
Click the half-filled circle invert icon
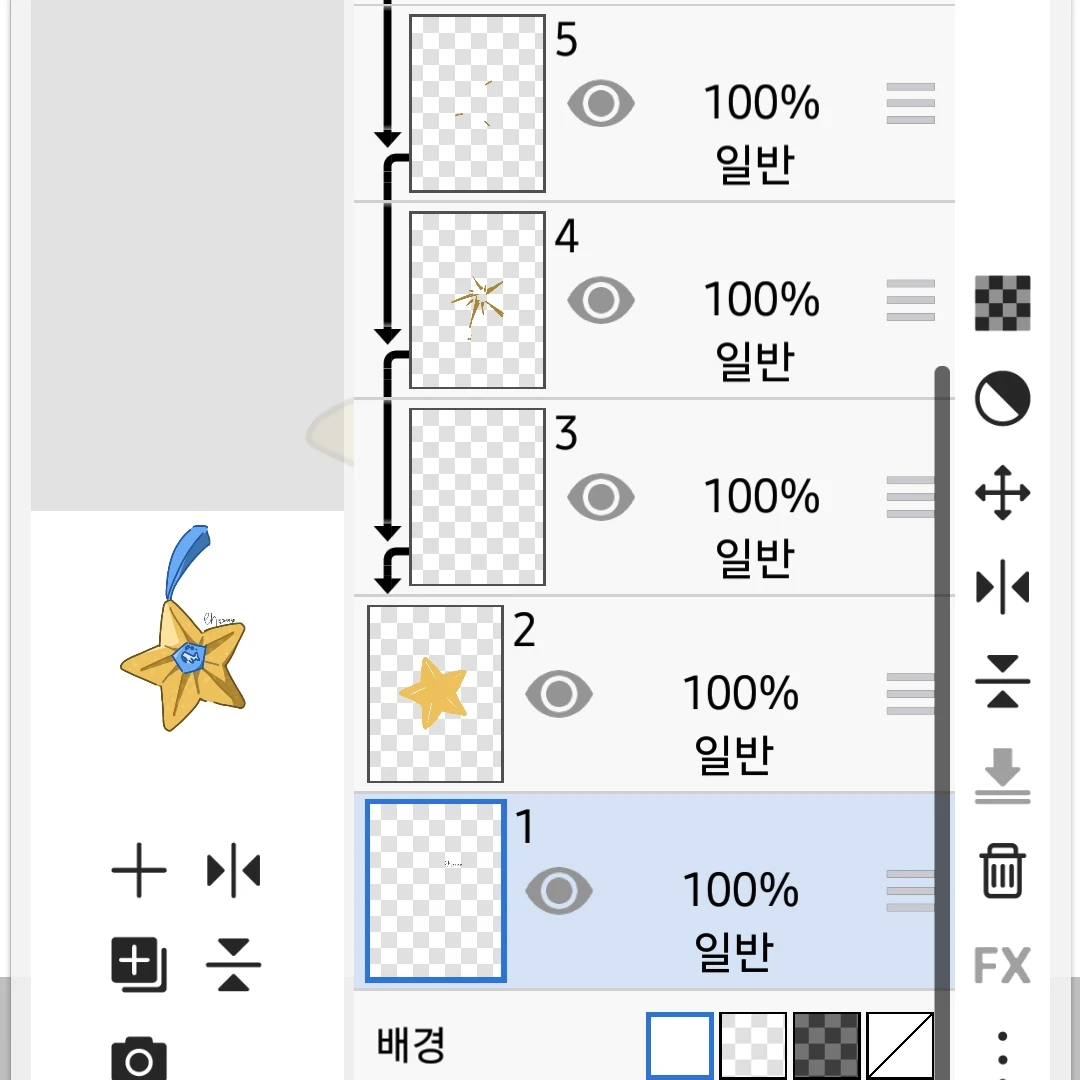point(1002,398)
